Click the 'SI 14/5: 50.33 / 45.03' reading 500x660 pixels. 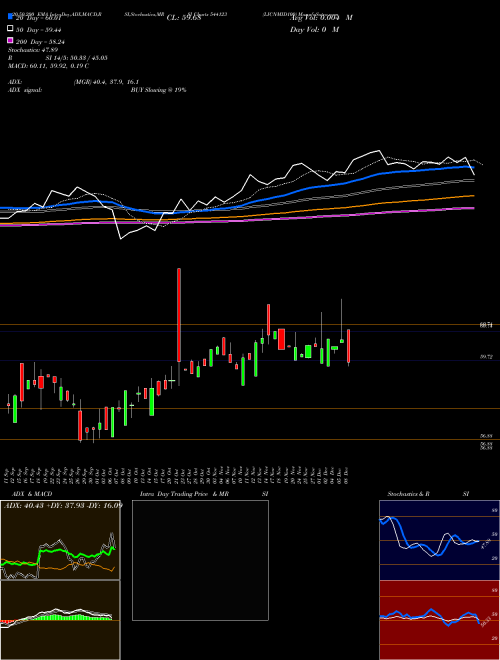pyautogui.click(x=77, y=58)
